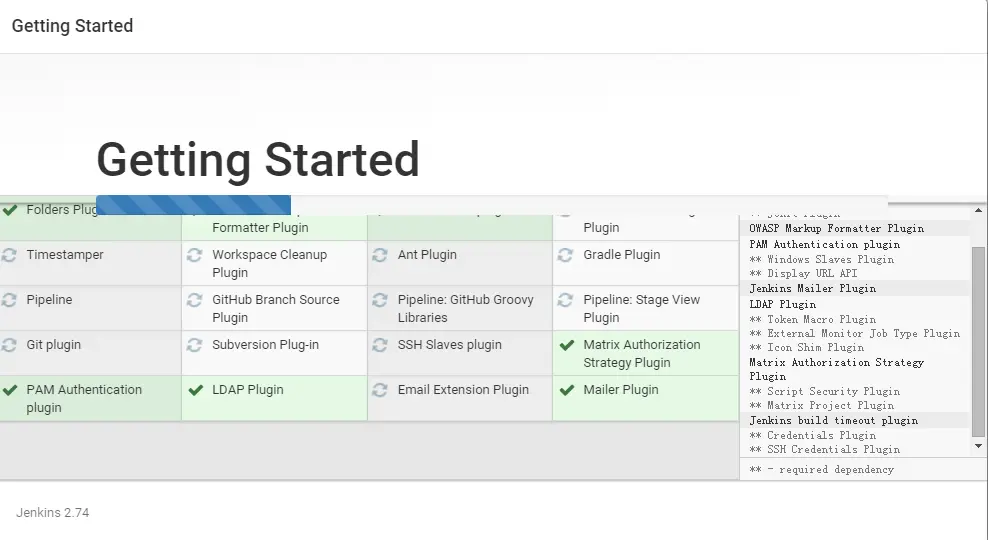This screenshot has height=540, width=988.
Task: Click PAM Authentication plugin log entry
Action: pyautogui.click(x=824, y=244)
